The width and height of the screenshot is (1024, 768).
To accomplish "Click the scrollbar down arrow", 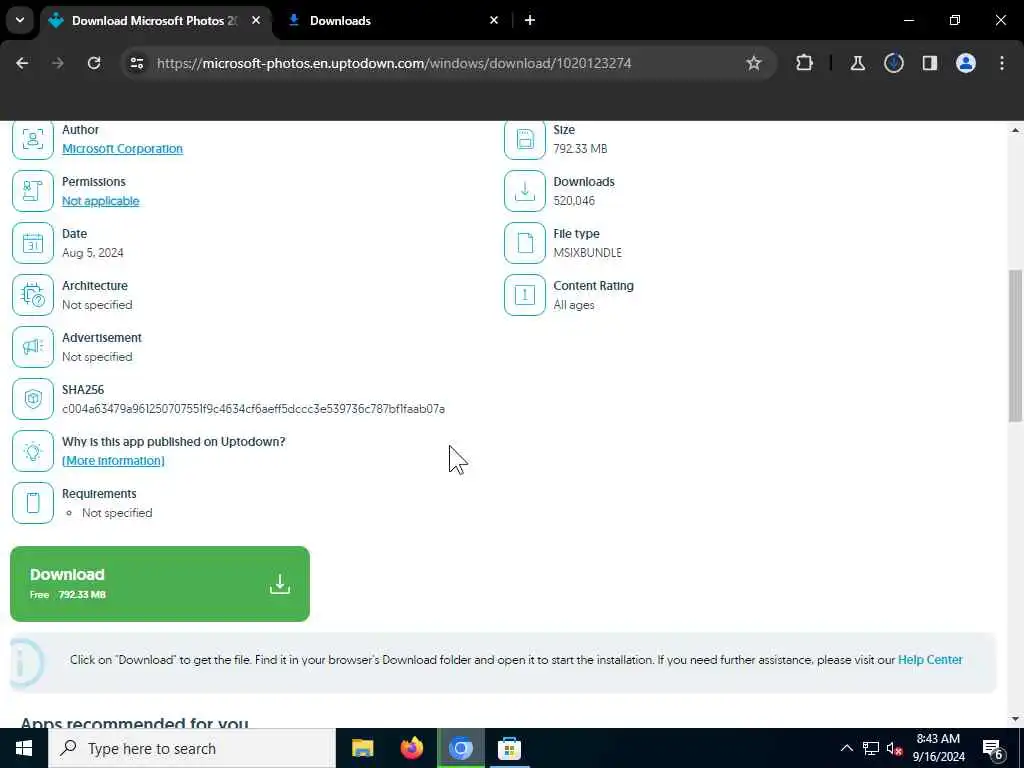I will coord(1015,719).
